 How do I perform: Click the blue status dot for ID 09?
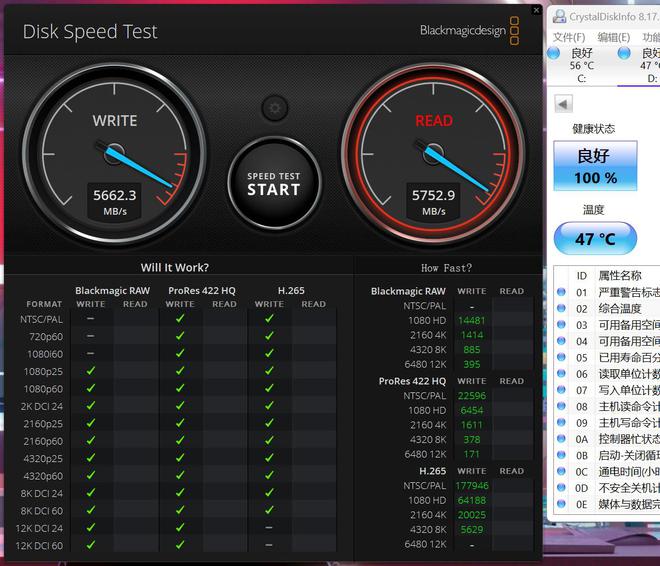click(x=561, y=422)
